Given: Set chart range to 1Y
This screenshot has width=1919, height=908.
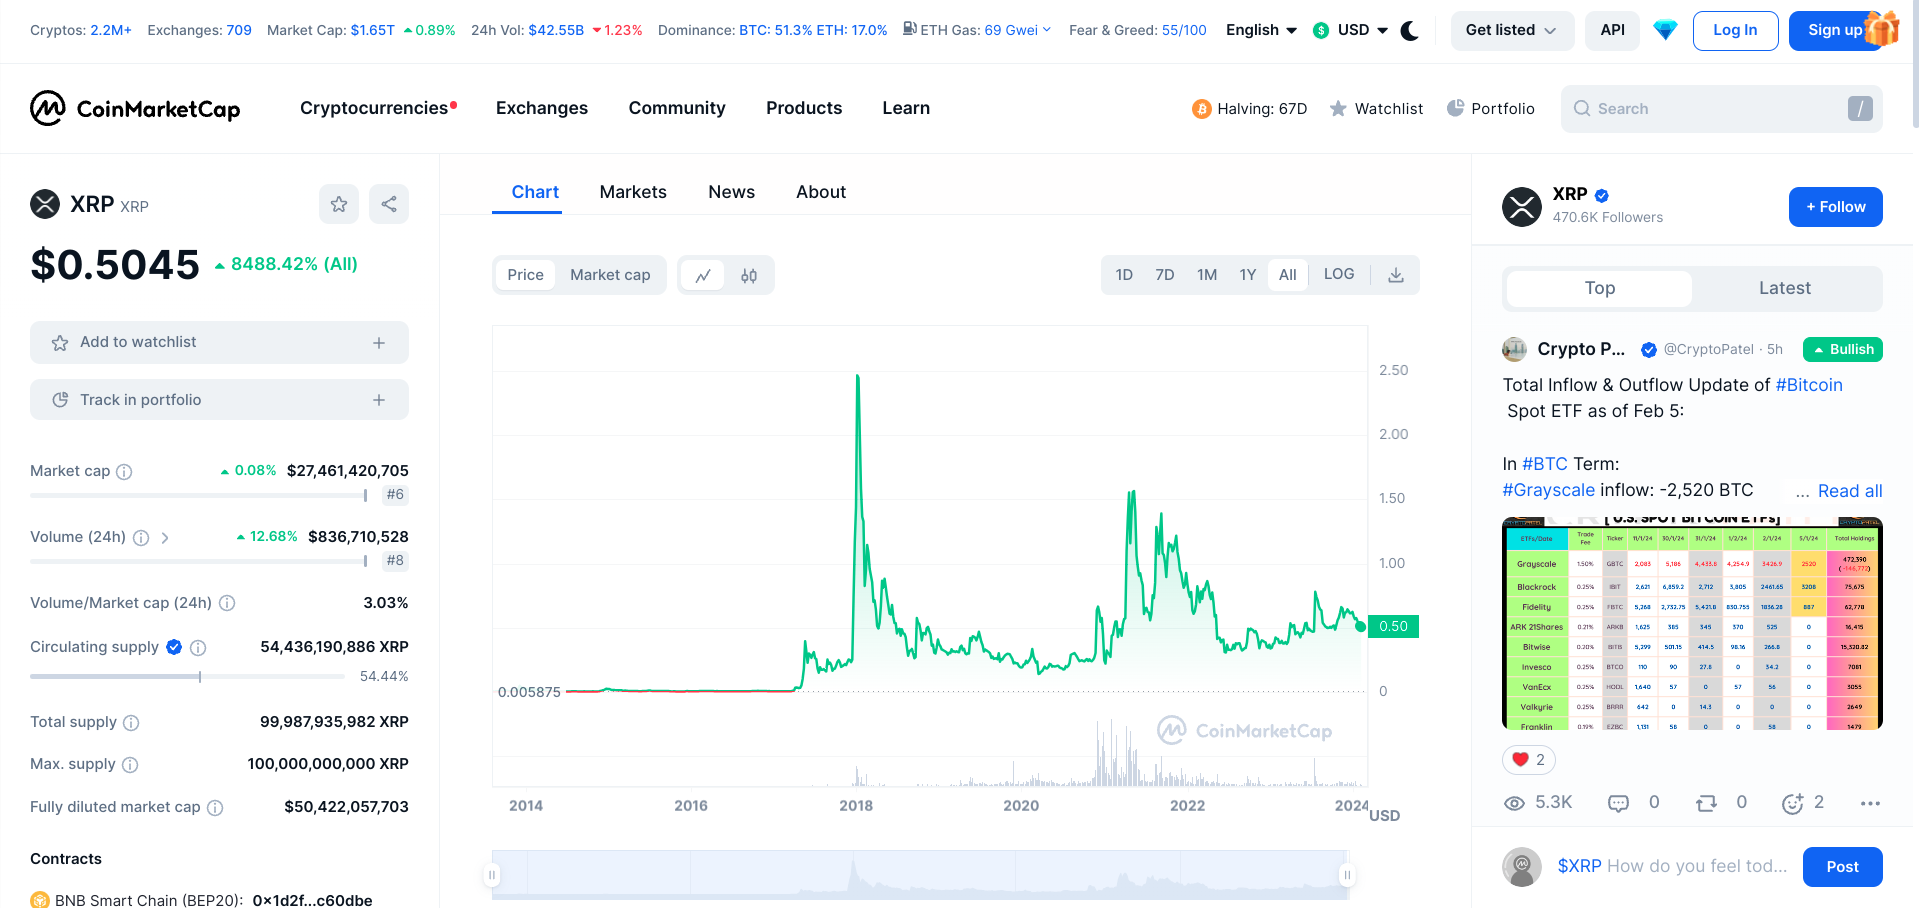Looking at the screenshot, I should pos(1248,275).
